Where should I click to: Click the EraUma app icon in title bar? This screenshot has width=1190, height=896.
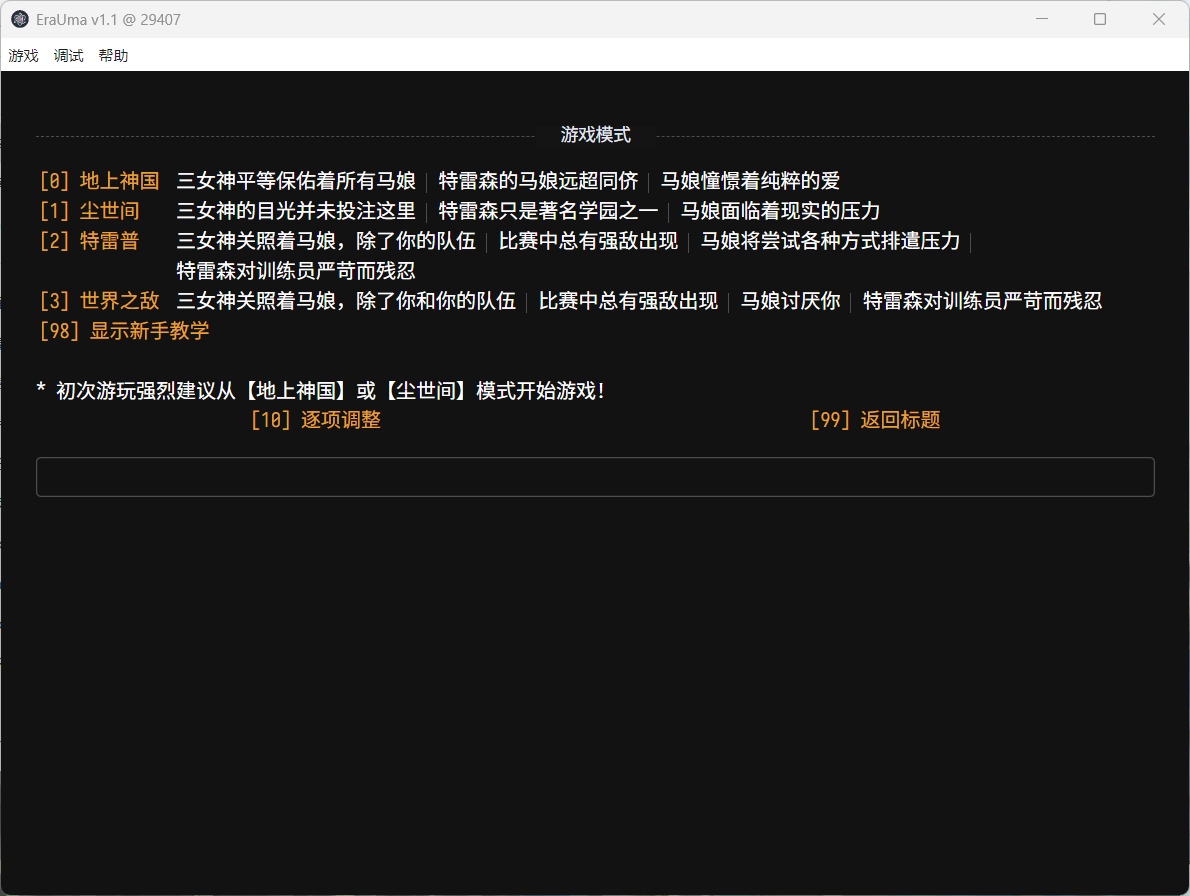point(20,19)
